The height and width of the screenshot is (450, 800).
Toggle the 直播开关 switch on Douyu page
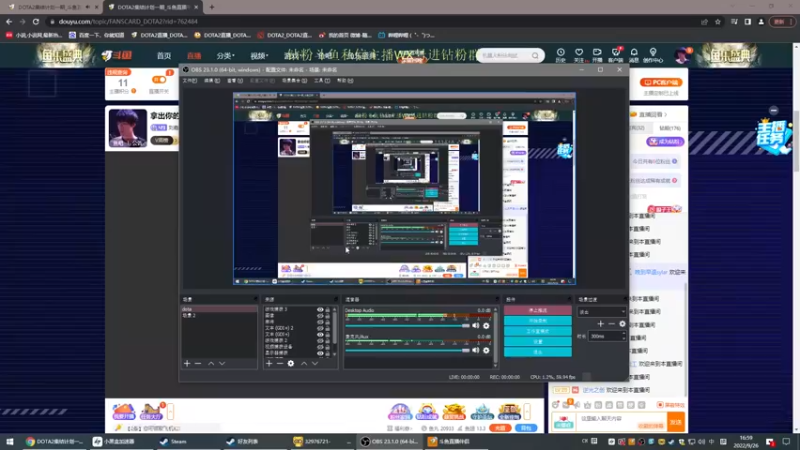coord(159,80)
